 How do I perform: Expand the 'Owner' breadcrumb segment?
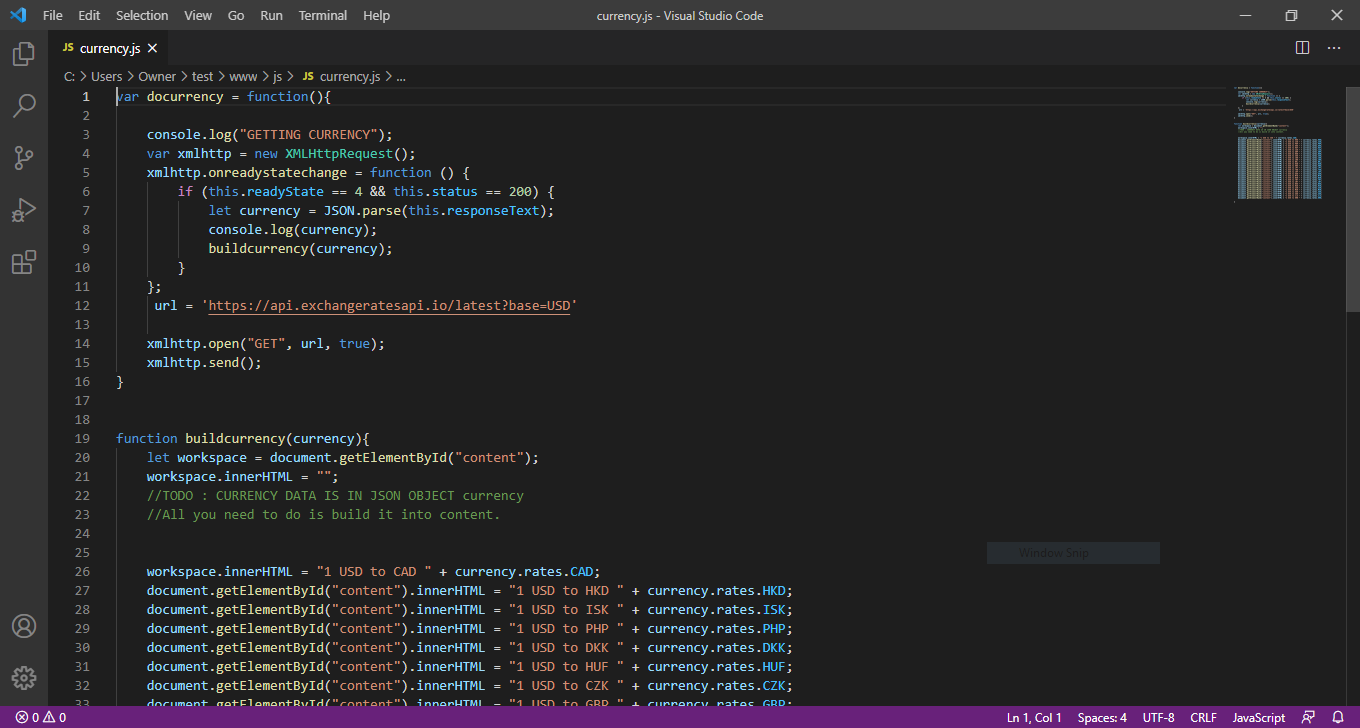click(x=157, y=76)
